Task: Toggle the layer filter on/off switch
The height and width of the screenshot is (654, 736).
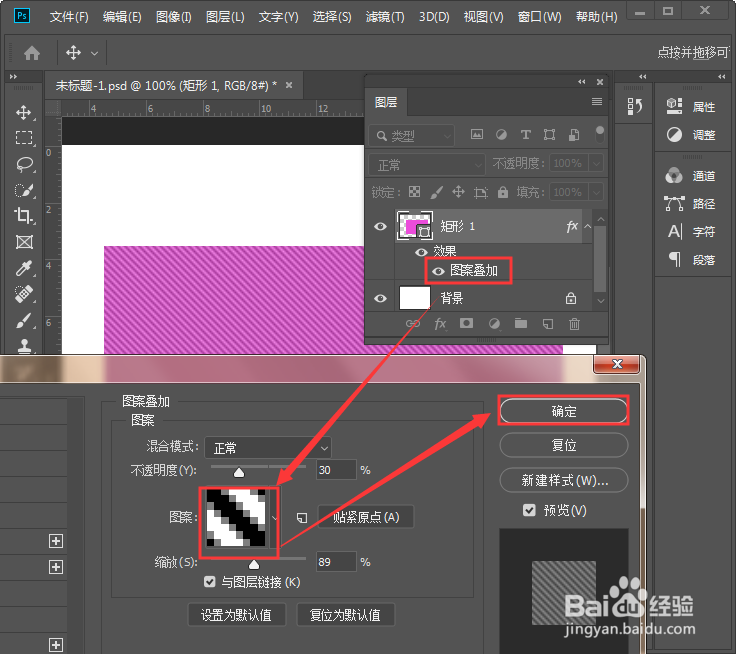Action: (599, 135)
